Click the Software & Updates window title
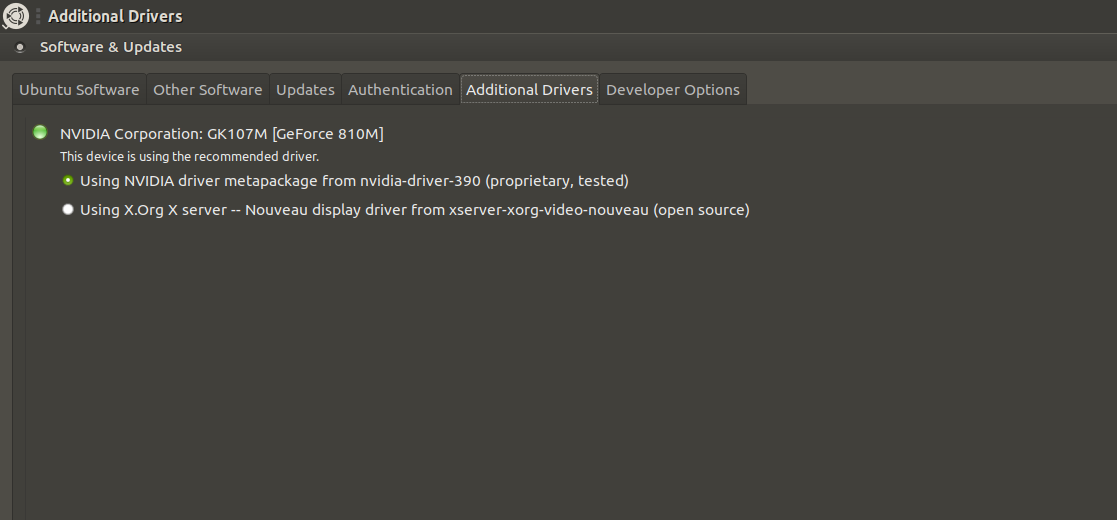1117x520 pixels. click(x=110, y=47)
